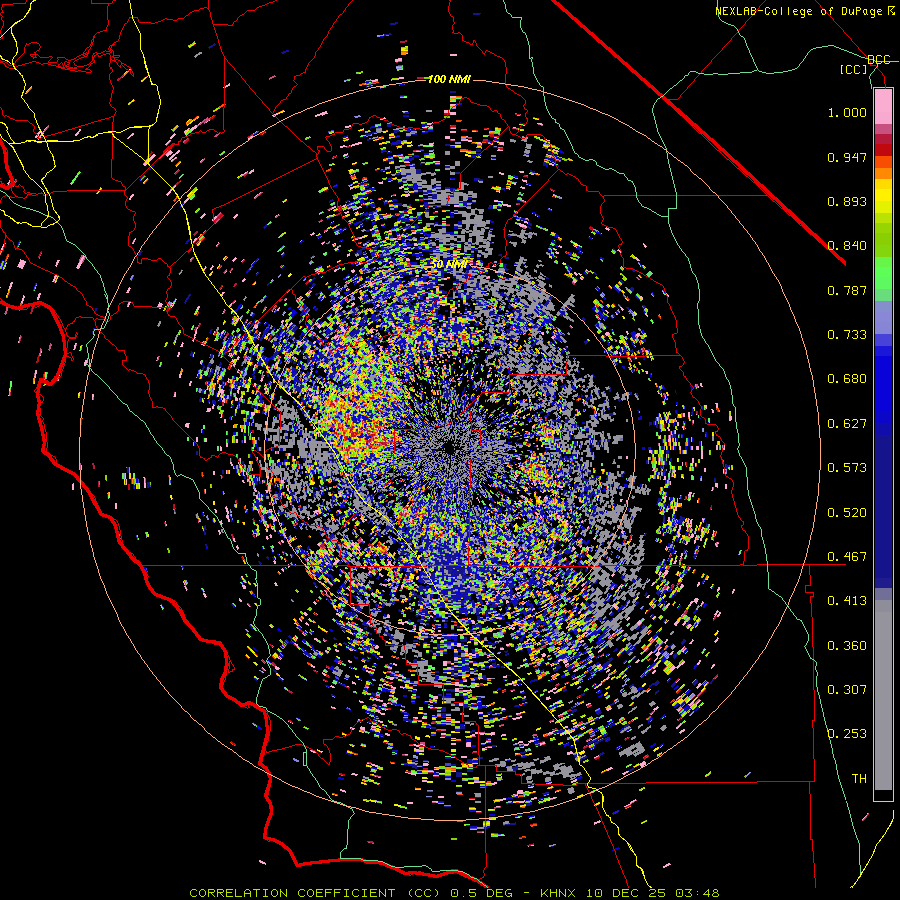
Task: Select the 0.573 scale value
Action: tap(847, 468)
